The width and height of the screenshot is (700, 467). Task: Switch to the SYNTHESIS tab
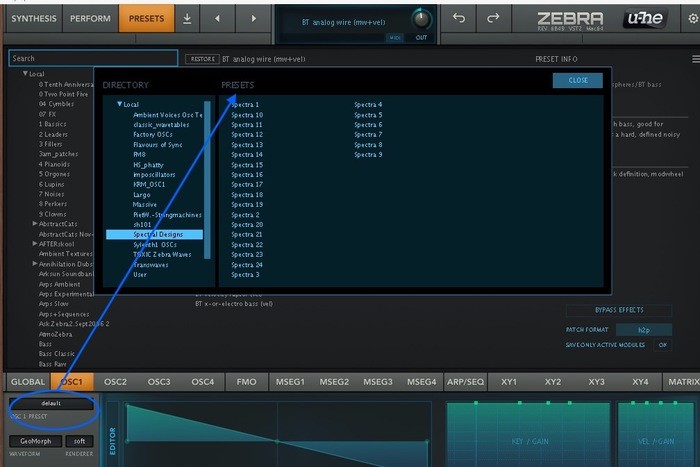pyautogui.click(x=34, y=19)
